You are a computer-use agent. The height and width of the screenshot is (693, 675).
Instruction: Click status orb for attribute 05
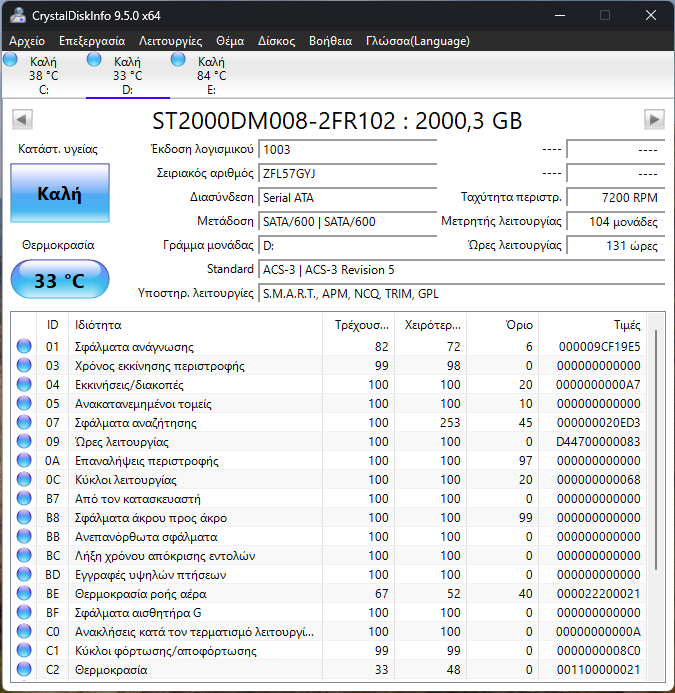pyautogui.click(x=24, y=403)
